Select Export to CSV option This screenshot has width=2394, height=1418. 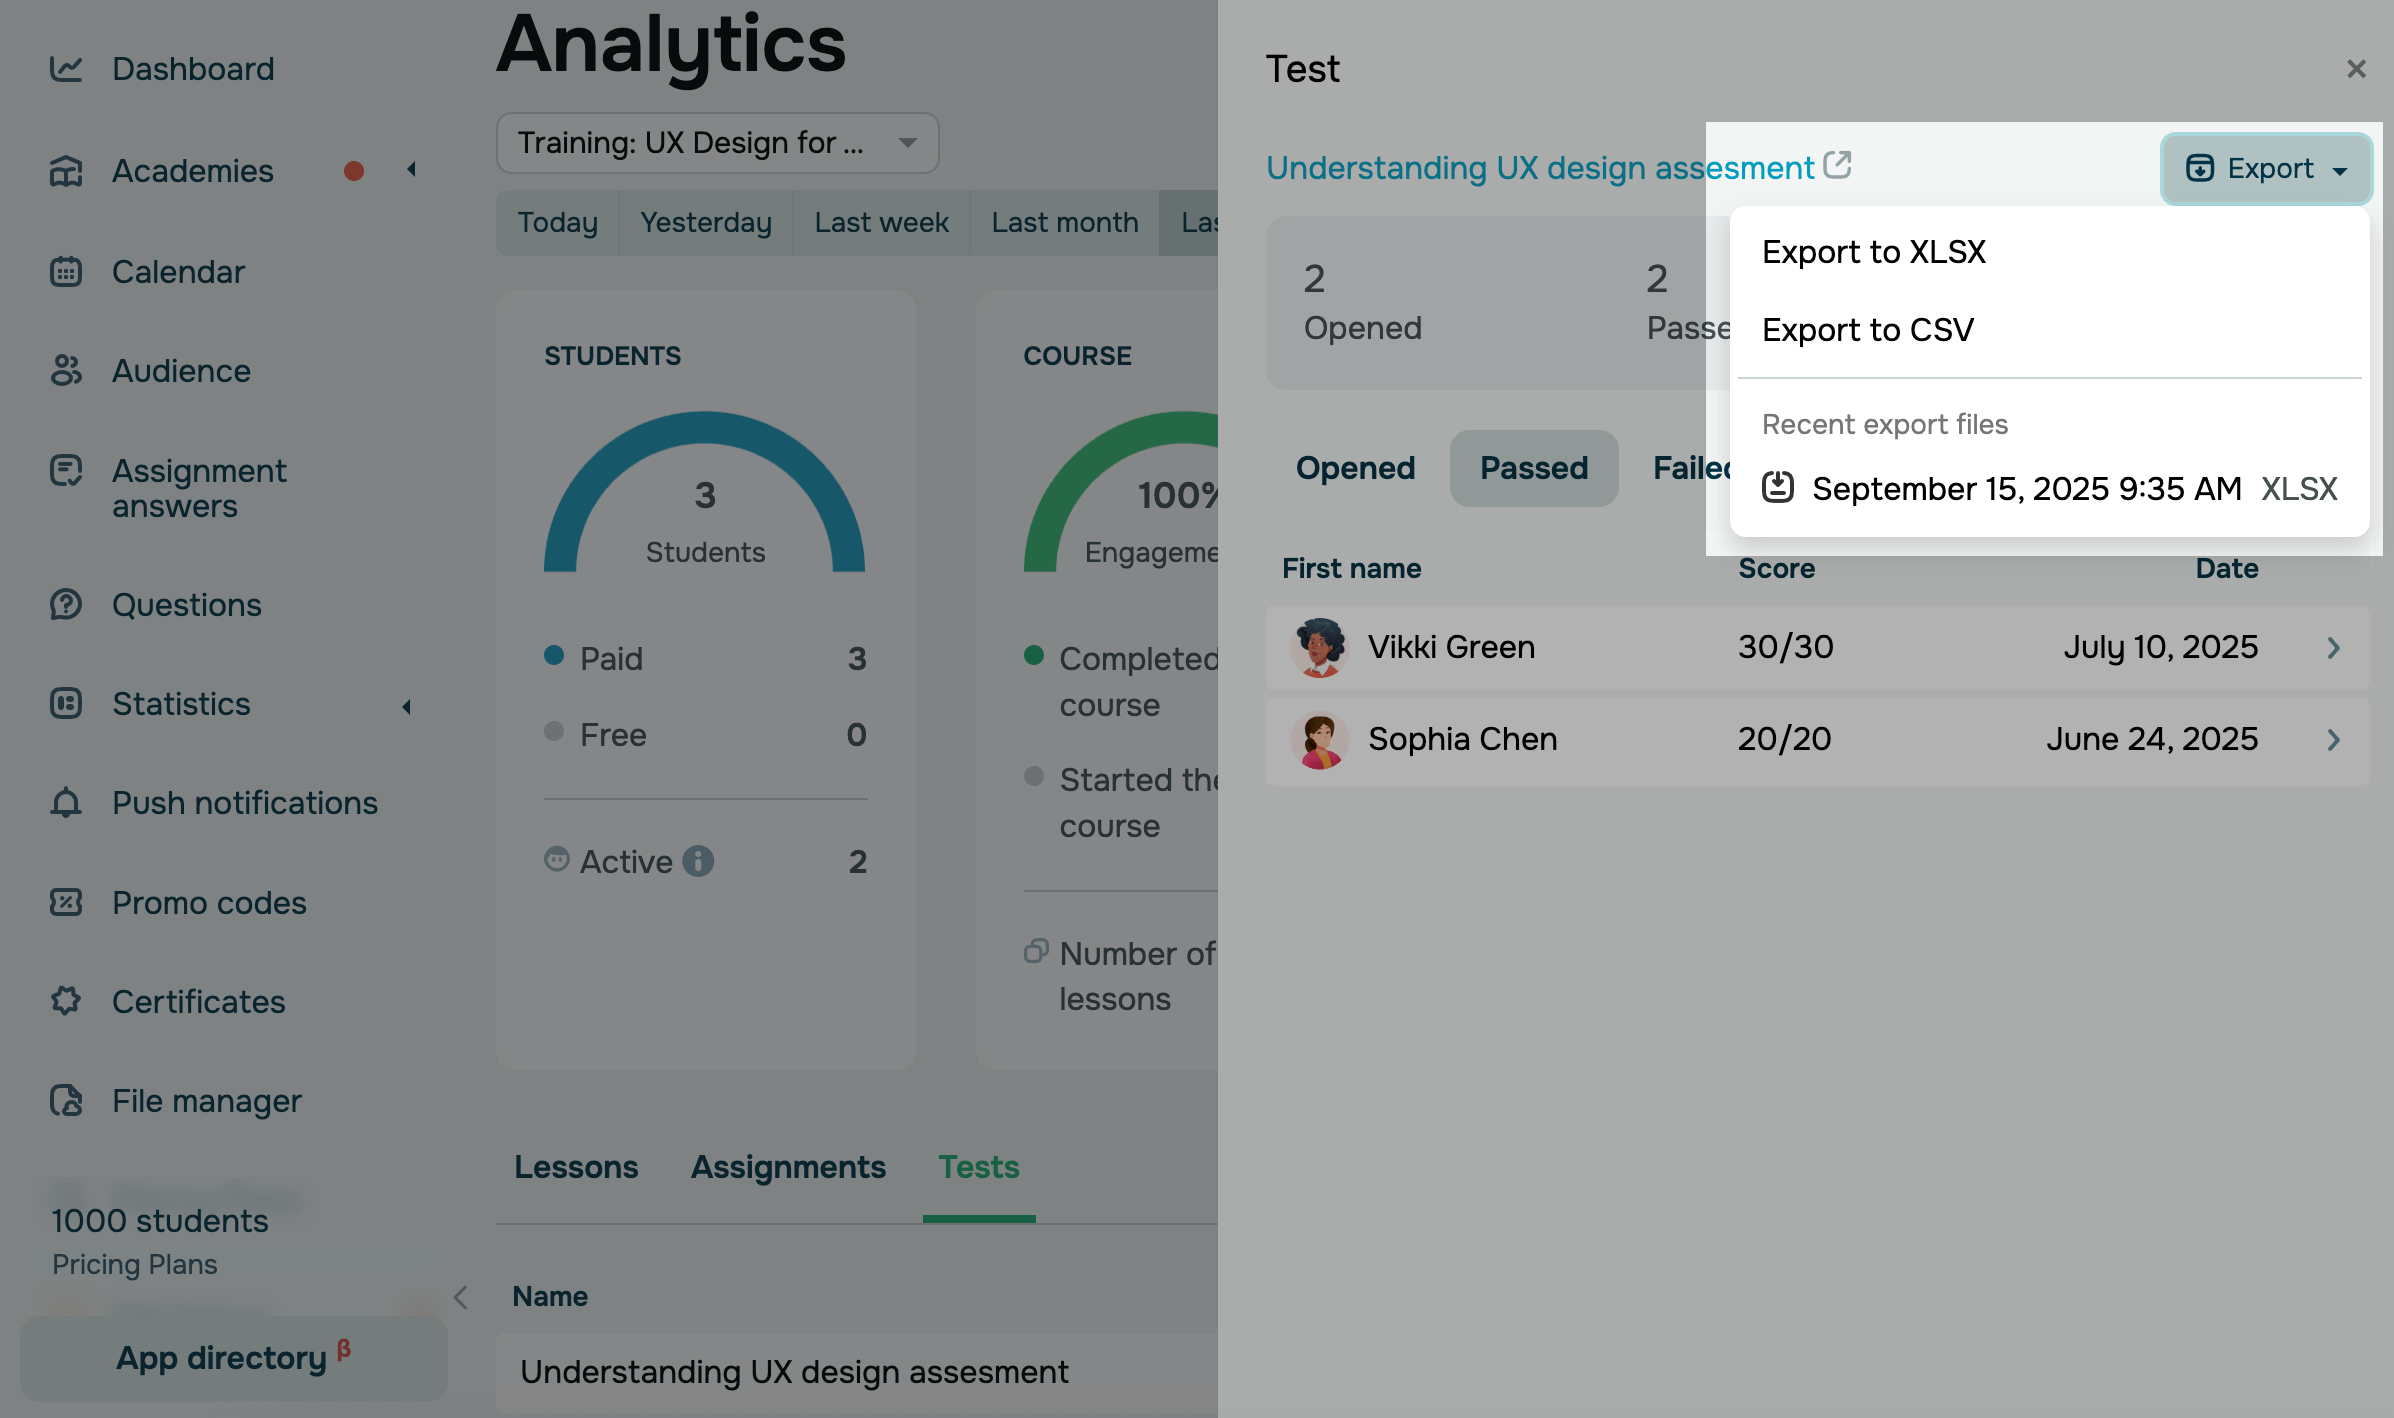(x=1867, y=330)
